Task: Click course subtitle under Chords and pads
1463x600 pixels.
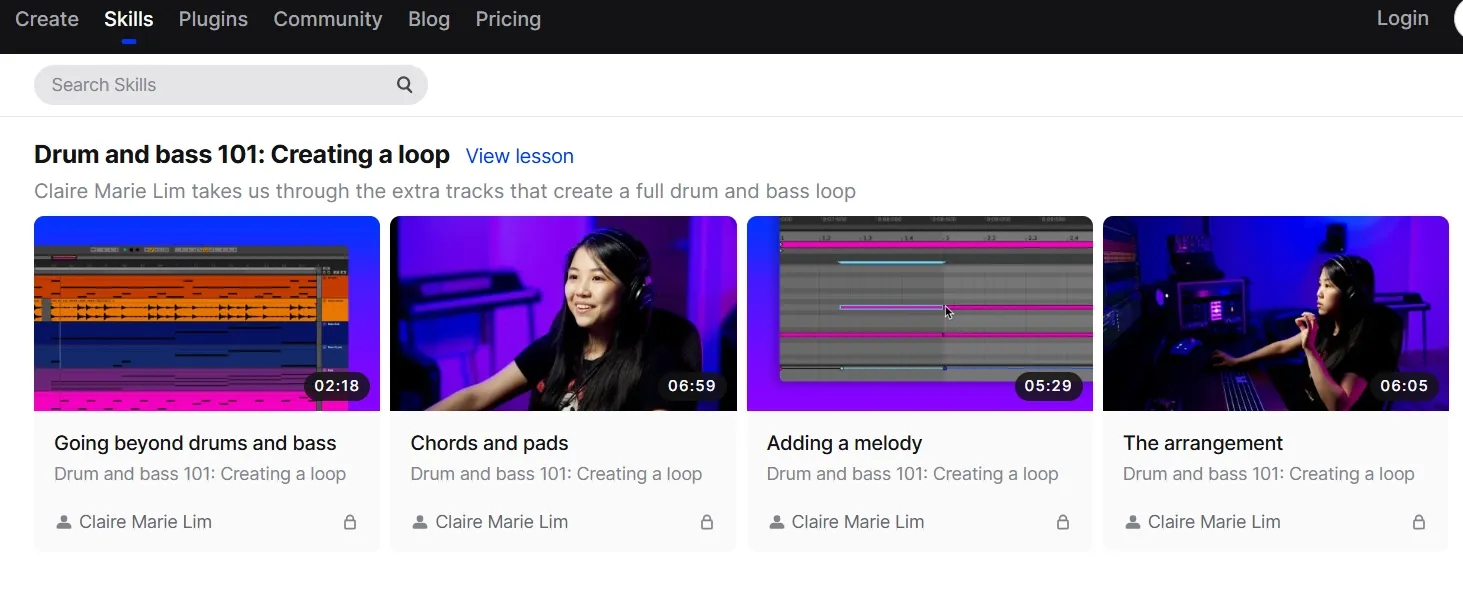Action: pyautogui.click(x=556, y=474)
